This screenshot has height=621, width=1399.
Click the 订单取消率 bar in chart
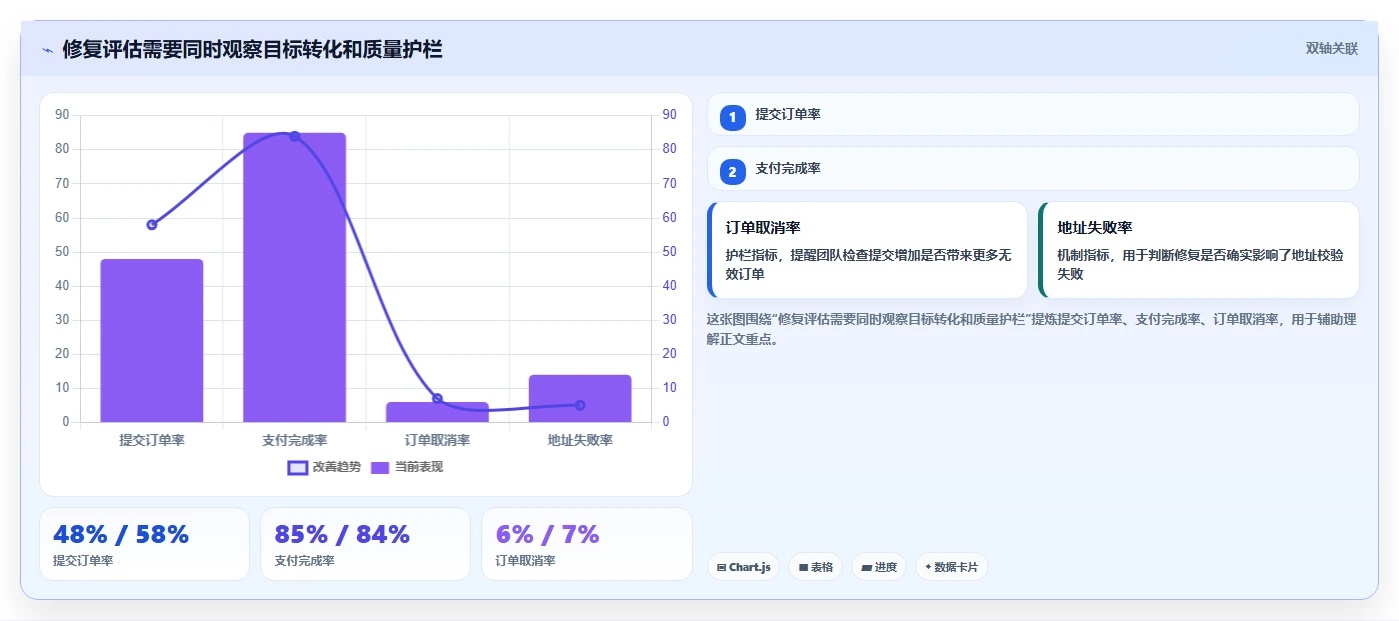coord(437,412)
